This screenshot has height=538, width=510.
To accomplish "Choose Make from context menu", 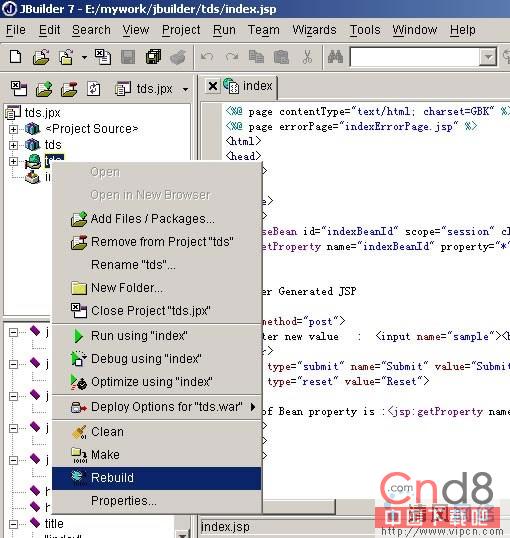I will 157,455.
